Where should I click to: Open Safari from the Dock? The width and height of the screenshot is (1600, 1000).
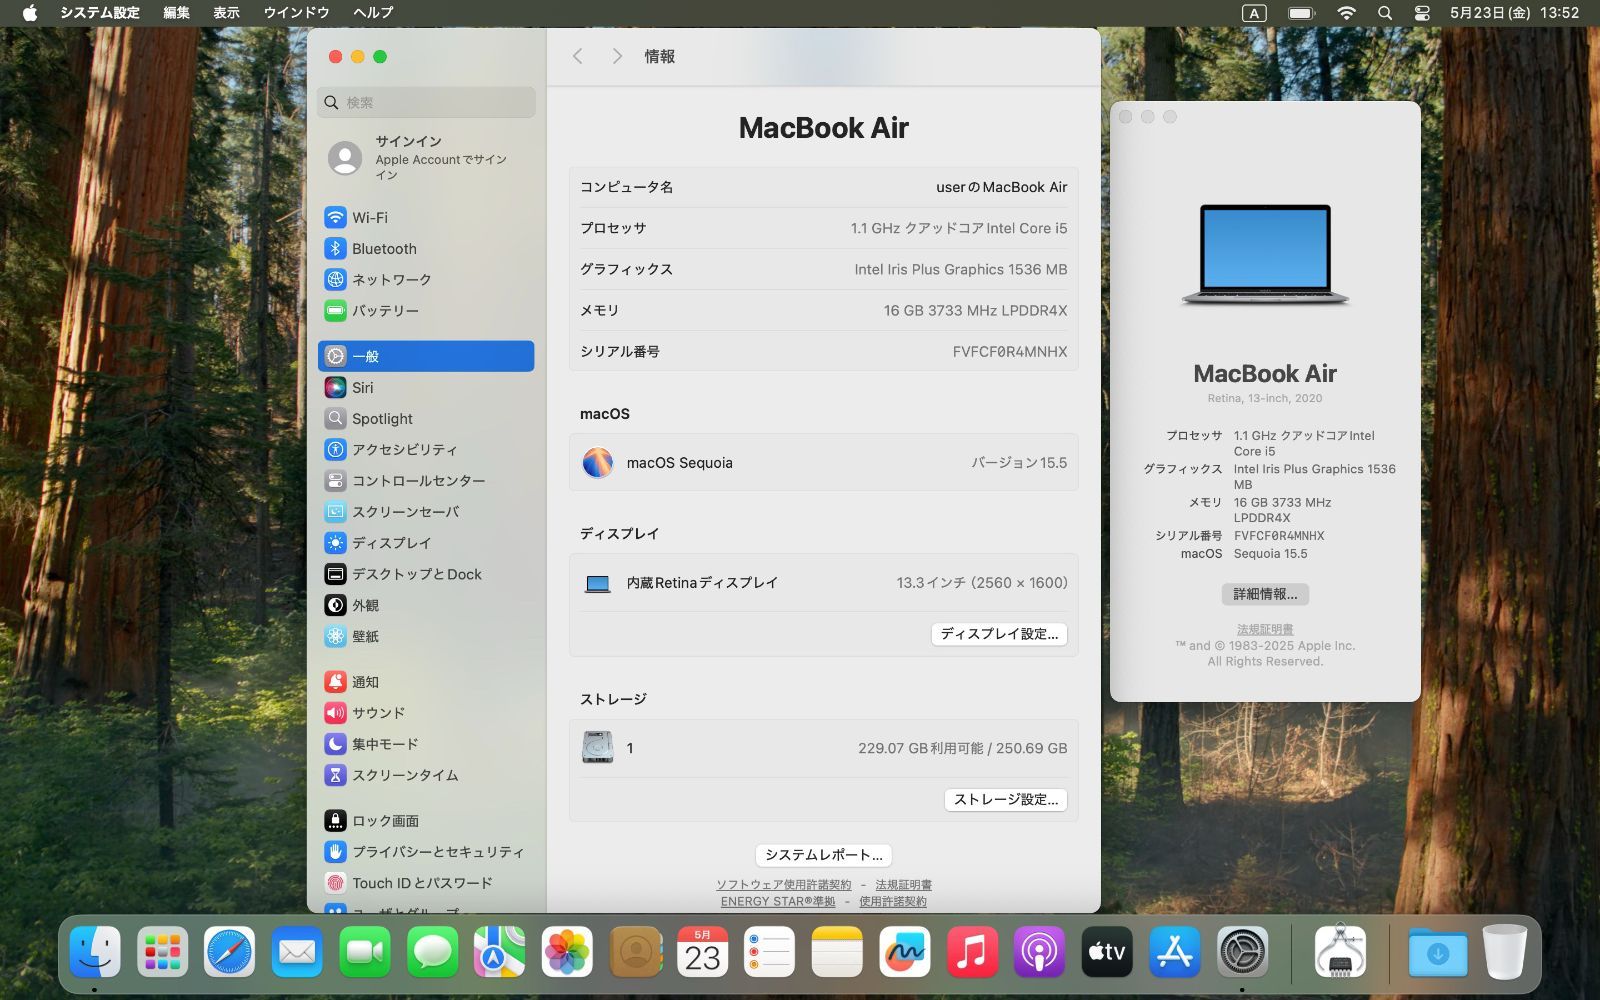click(229, 951)
